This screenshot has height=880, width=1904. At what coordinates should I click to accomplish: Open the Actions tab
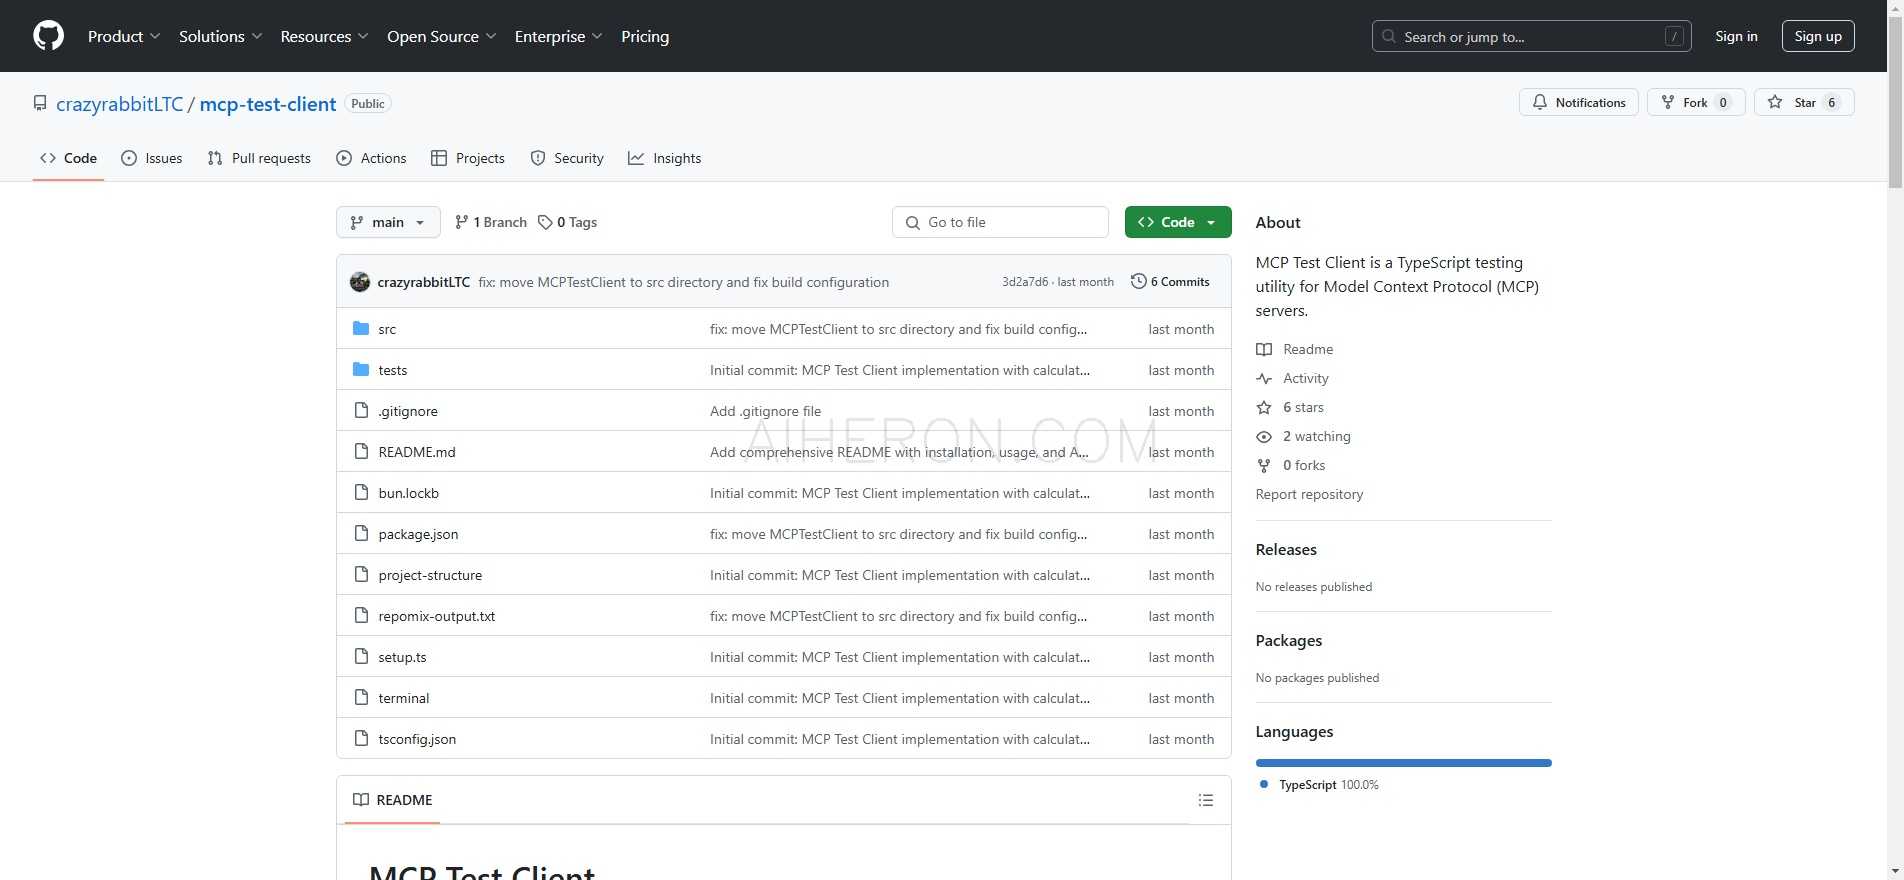[x=371, y=158]
